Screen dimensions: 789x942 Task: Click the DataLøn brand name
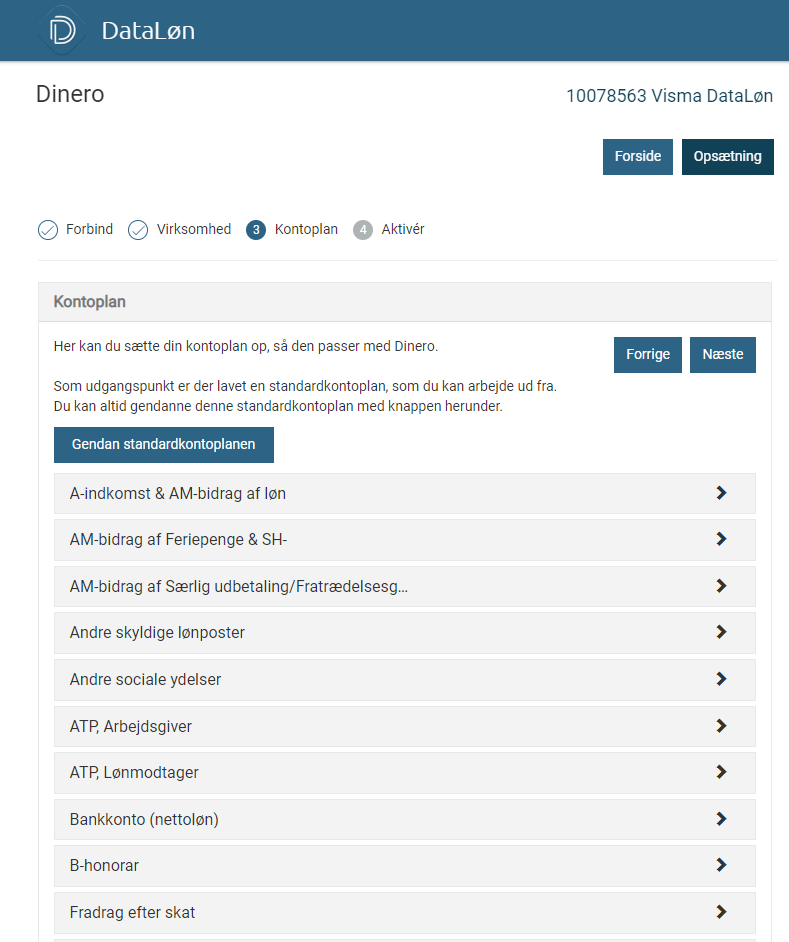pos(148,31)
